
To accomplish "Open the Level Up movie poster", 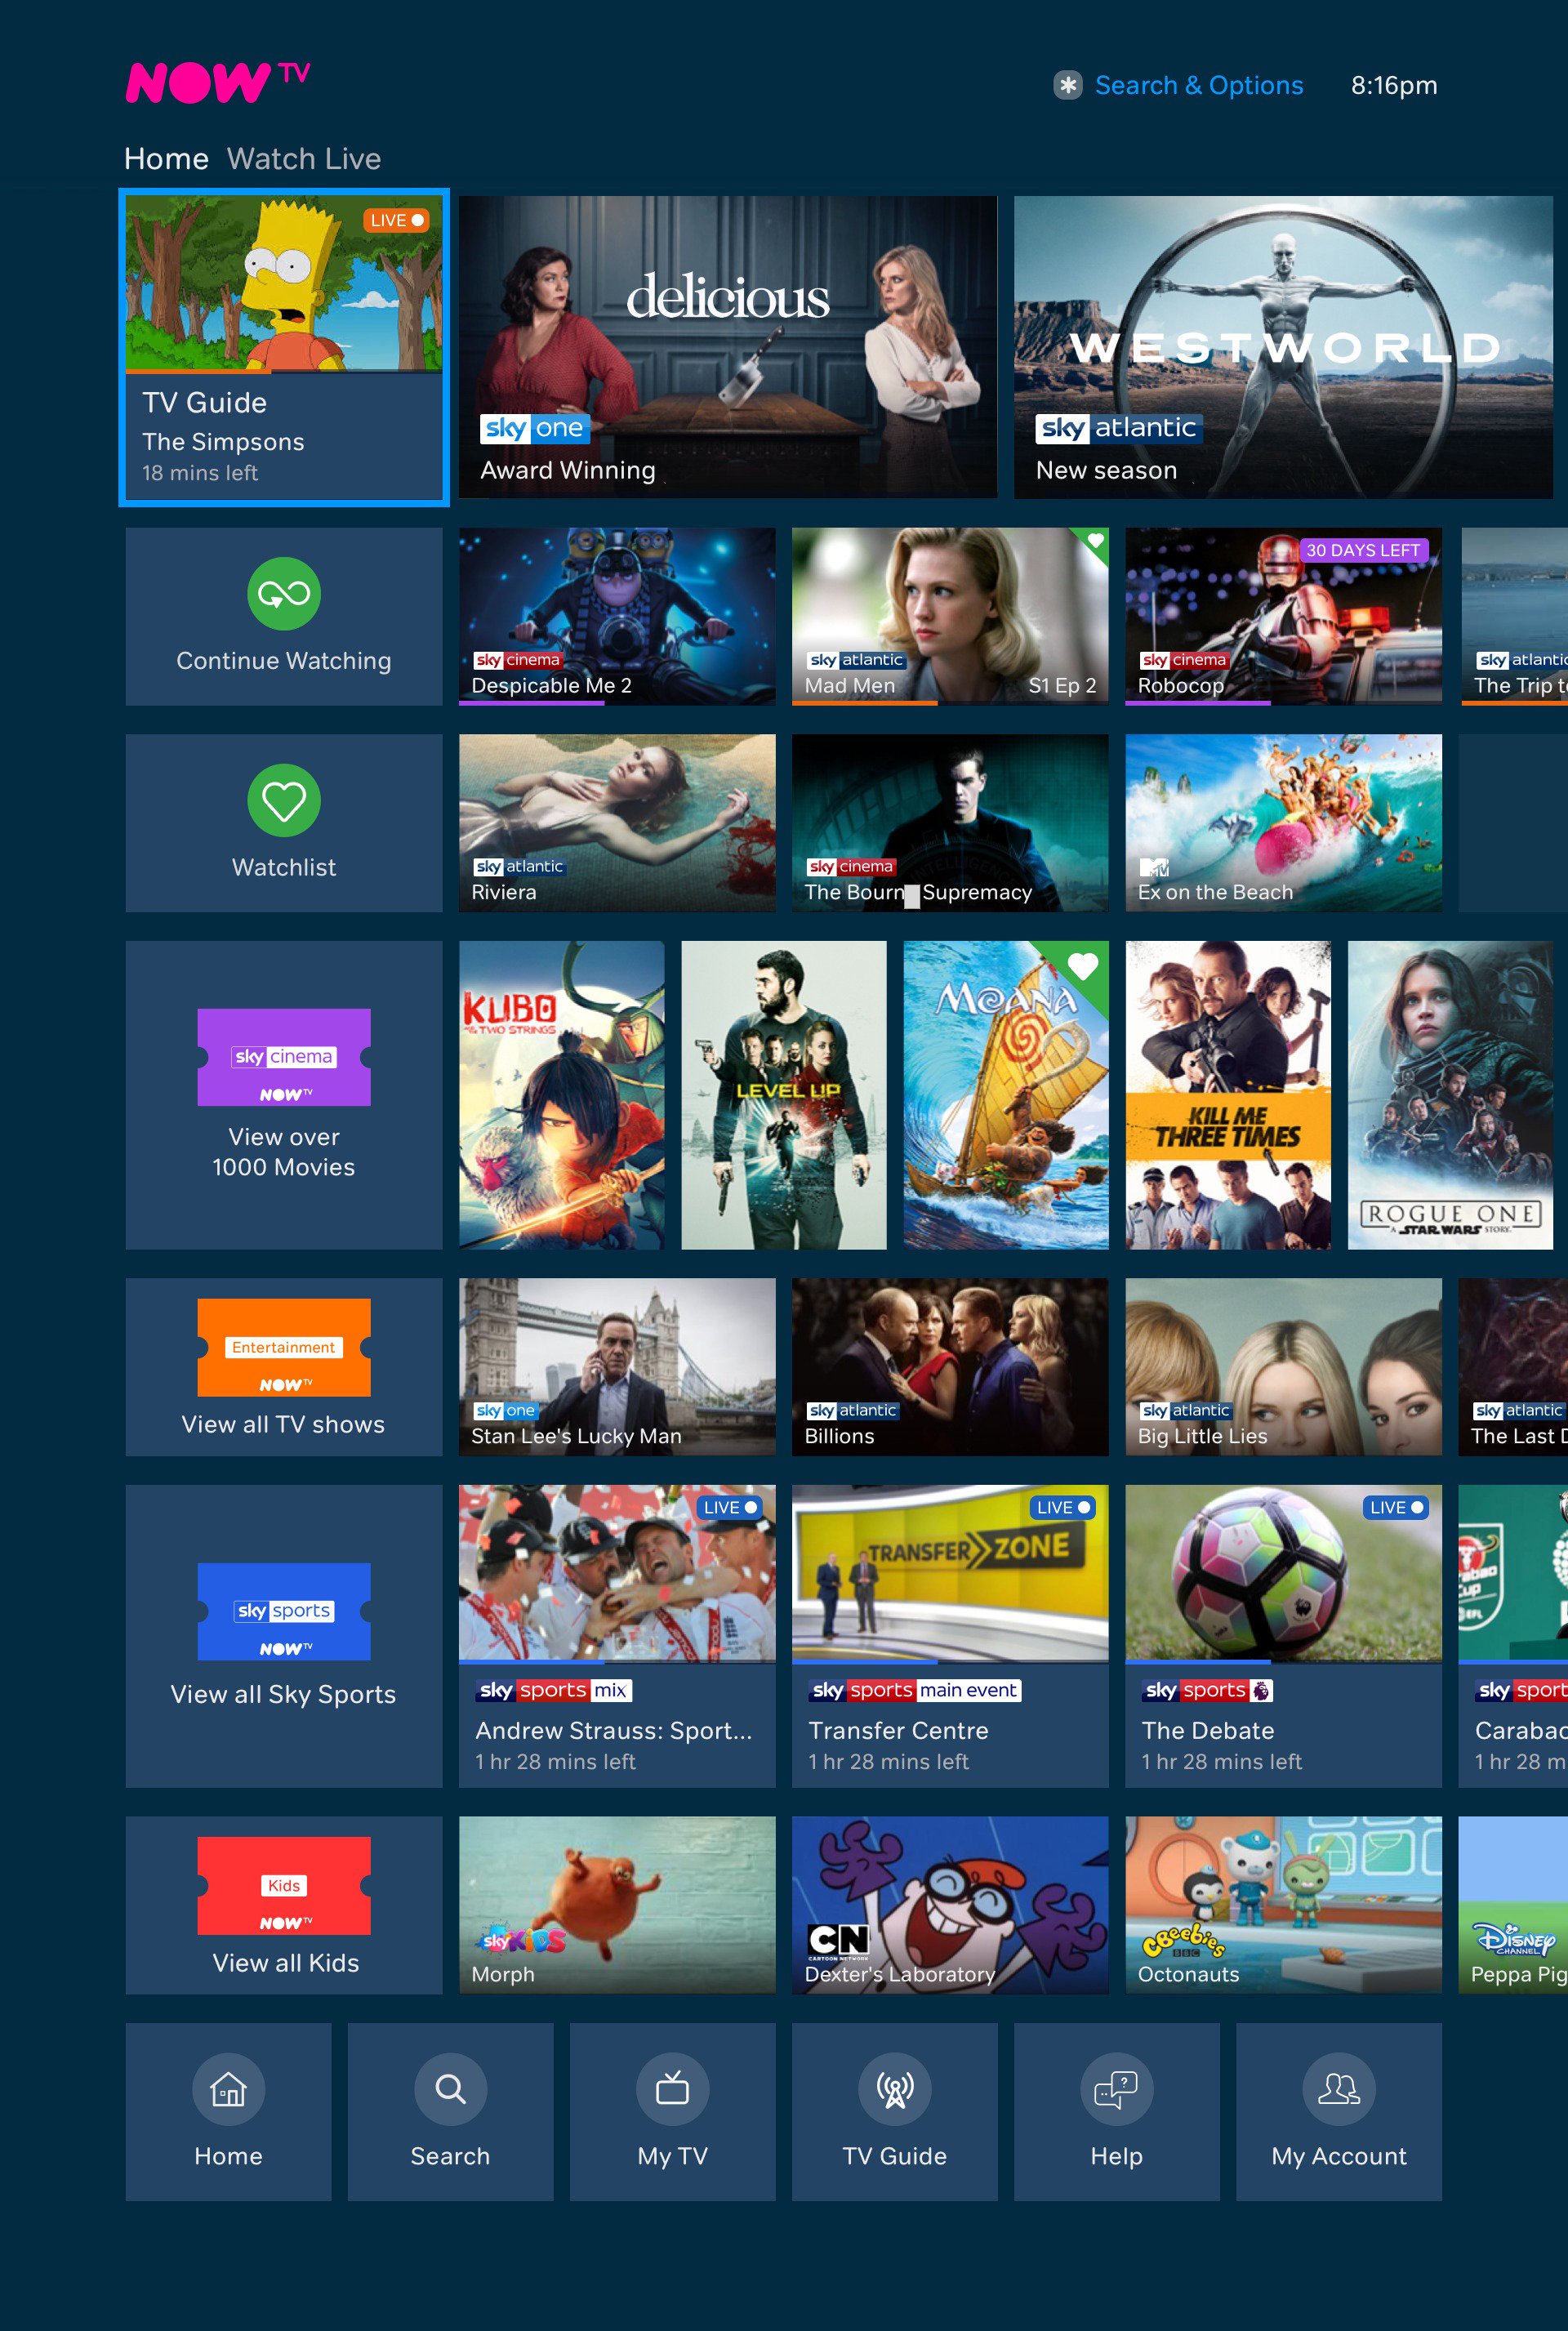I will [x=783, y=1095].
